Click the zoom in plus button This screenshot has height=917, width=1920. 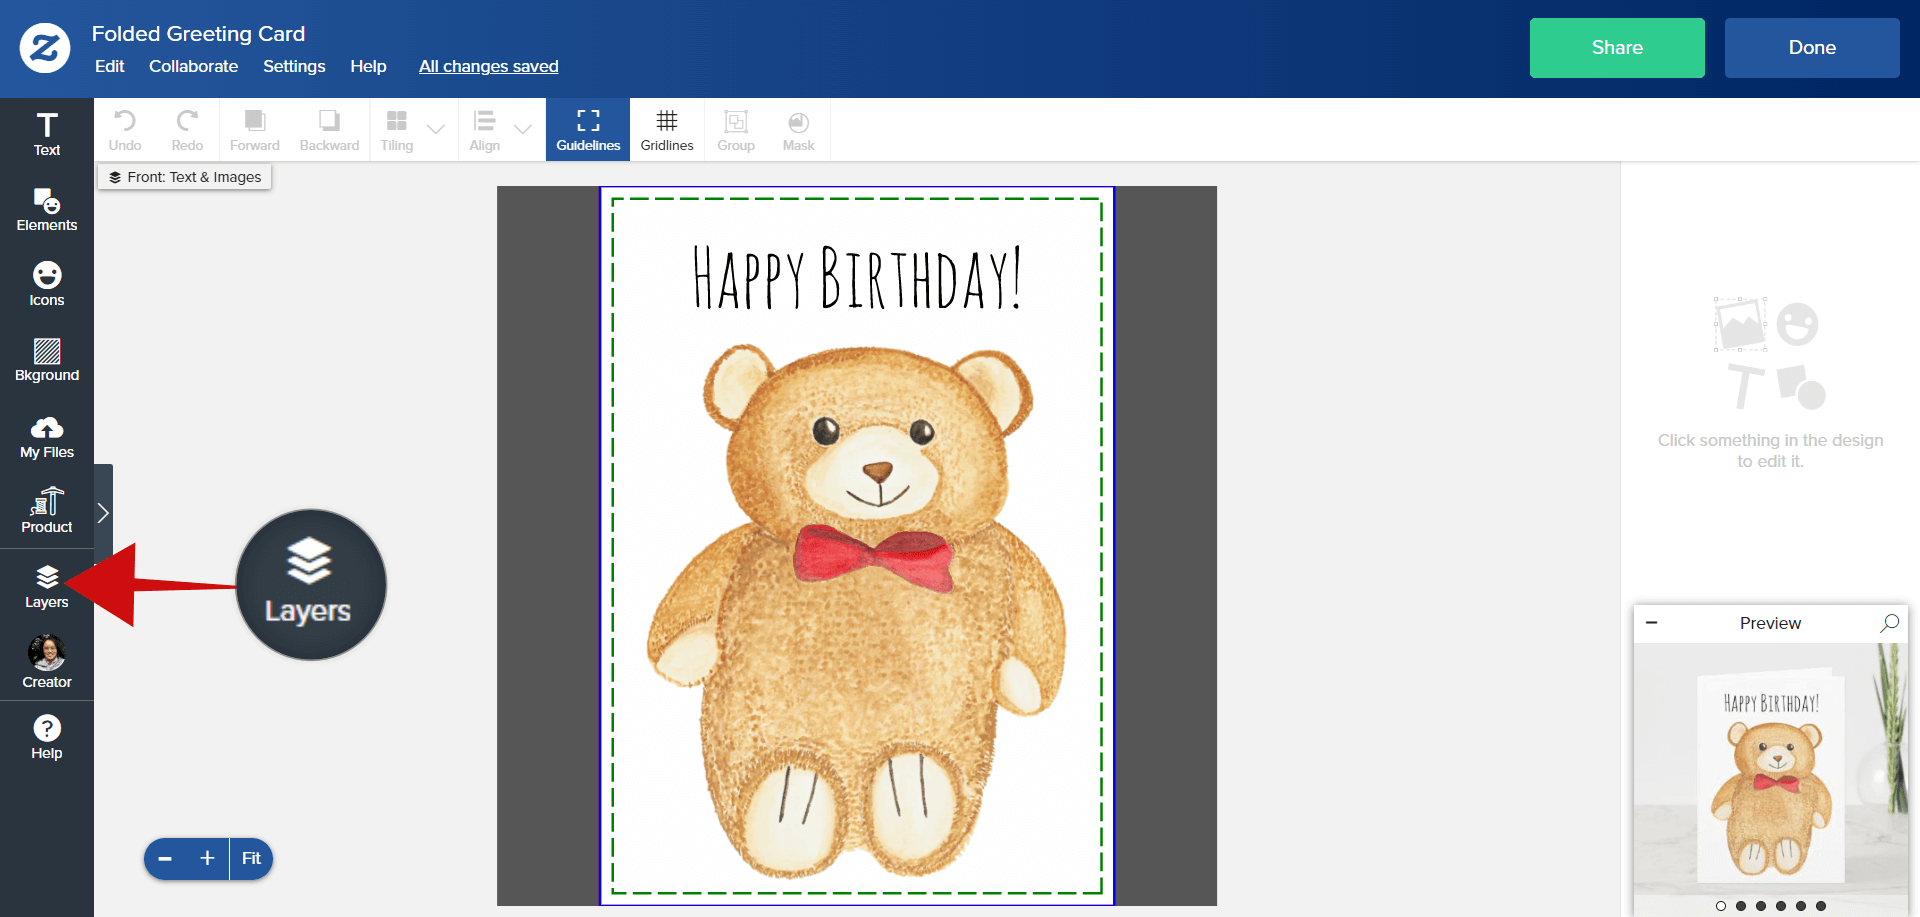point(207,858)
